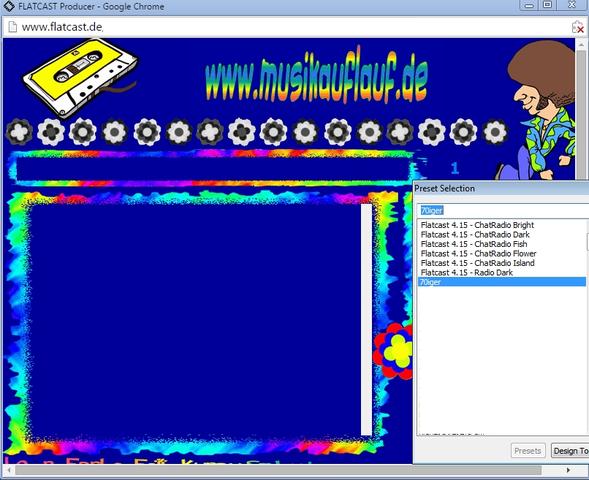
Task: Click the page document icon in address bar
Action: coord(12,27)
